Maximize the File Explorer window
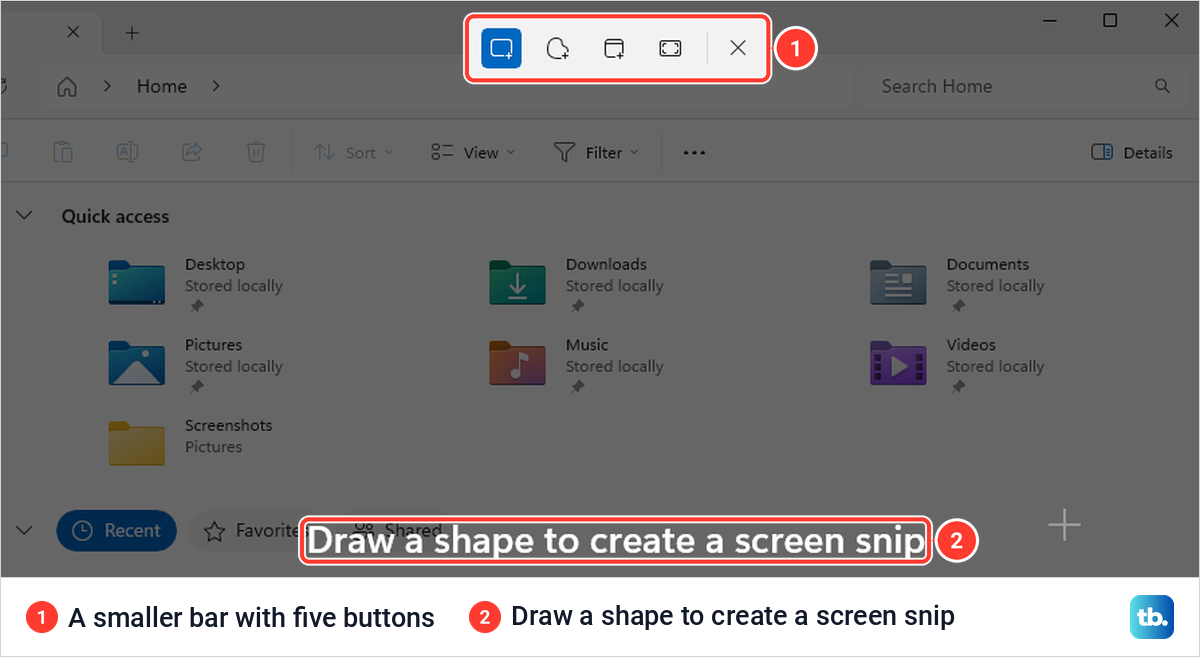This screenshot has height=657, width=1200. (1110, 20)
